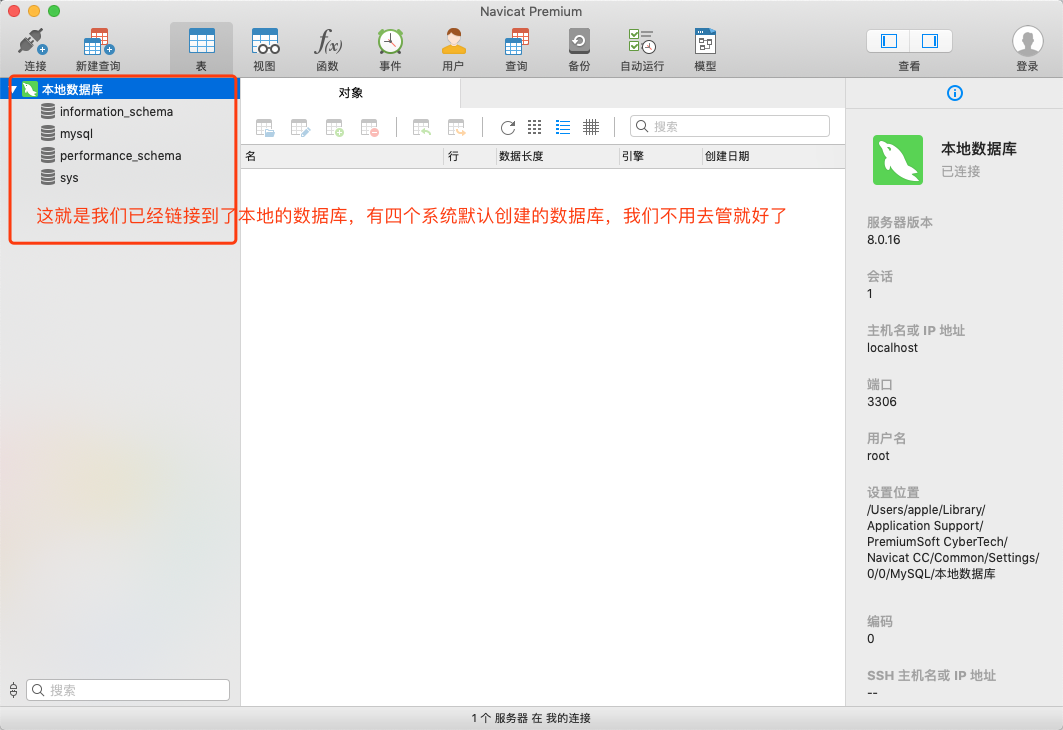
Task: Click the MySQL dolphin icon in info panel
Action: 898,160
